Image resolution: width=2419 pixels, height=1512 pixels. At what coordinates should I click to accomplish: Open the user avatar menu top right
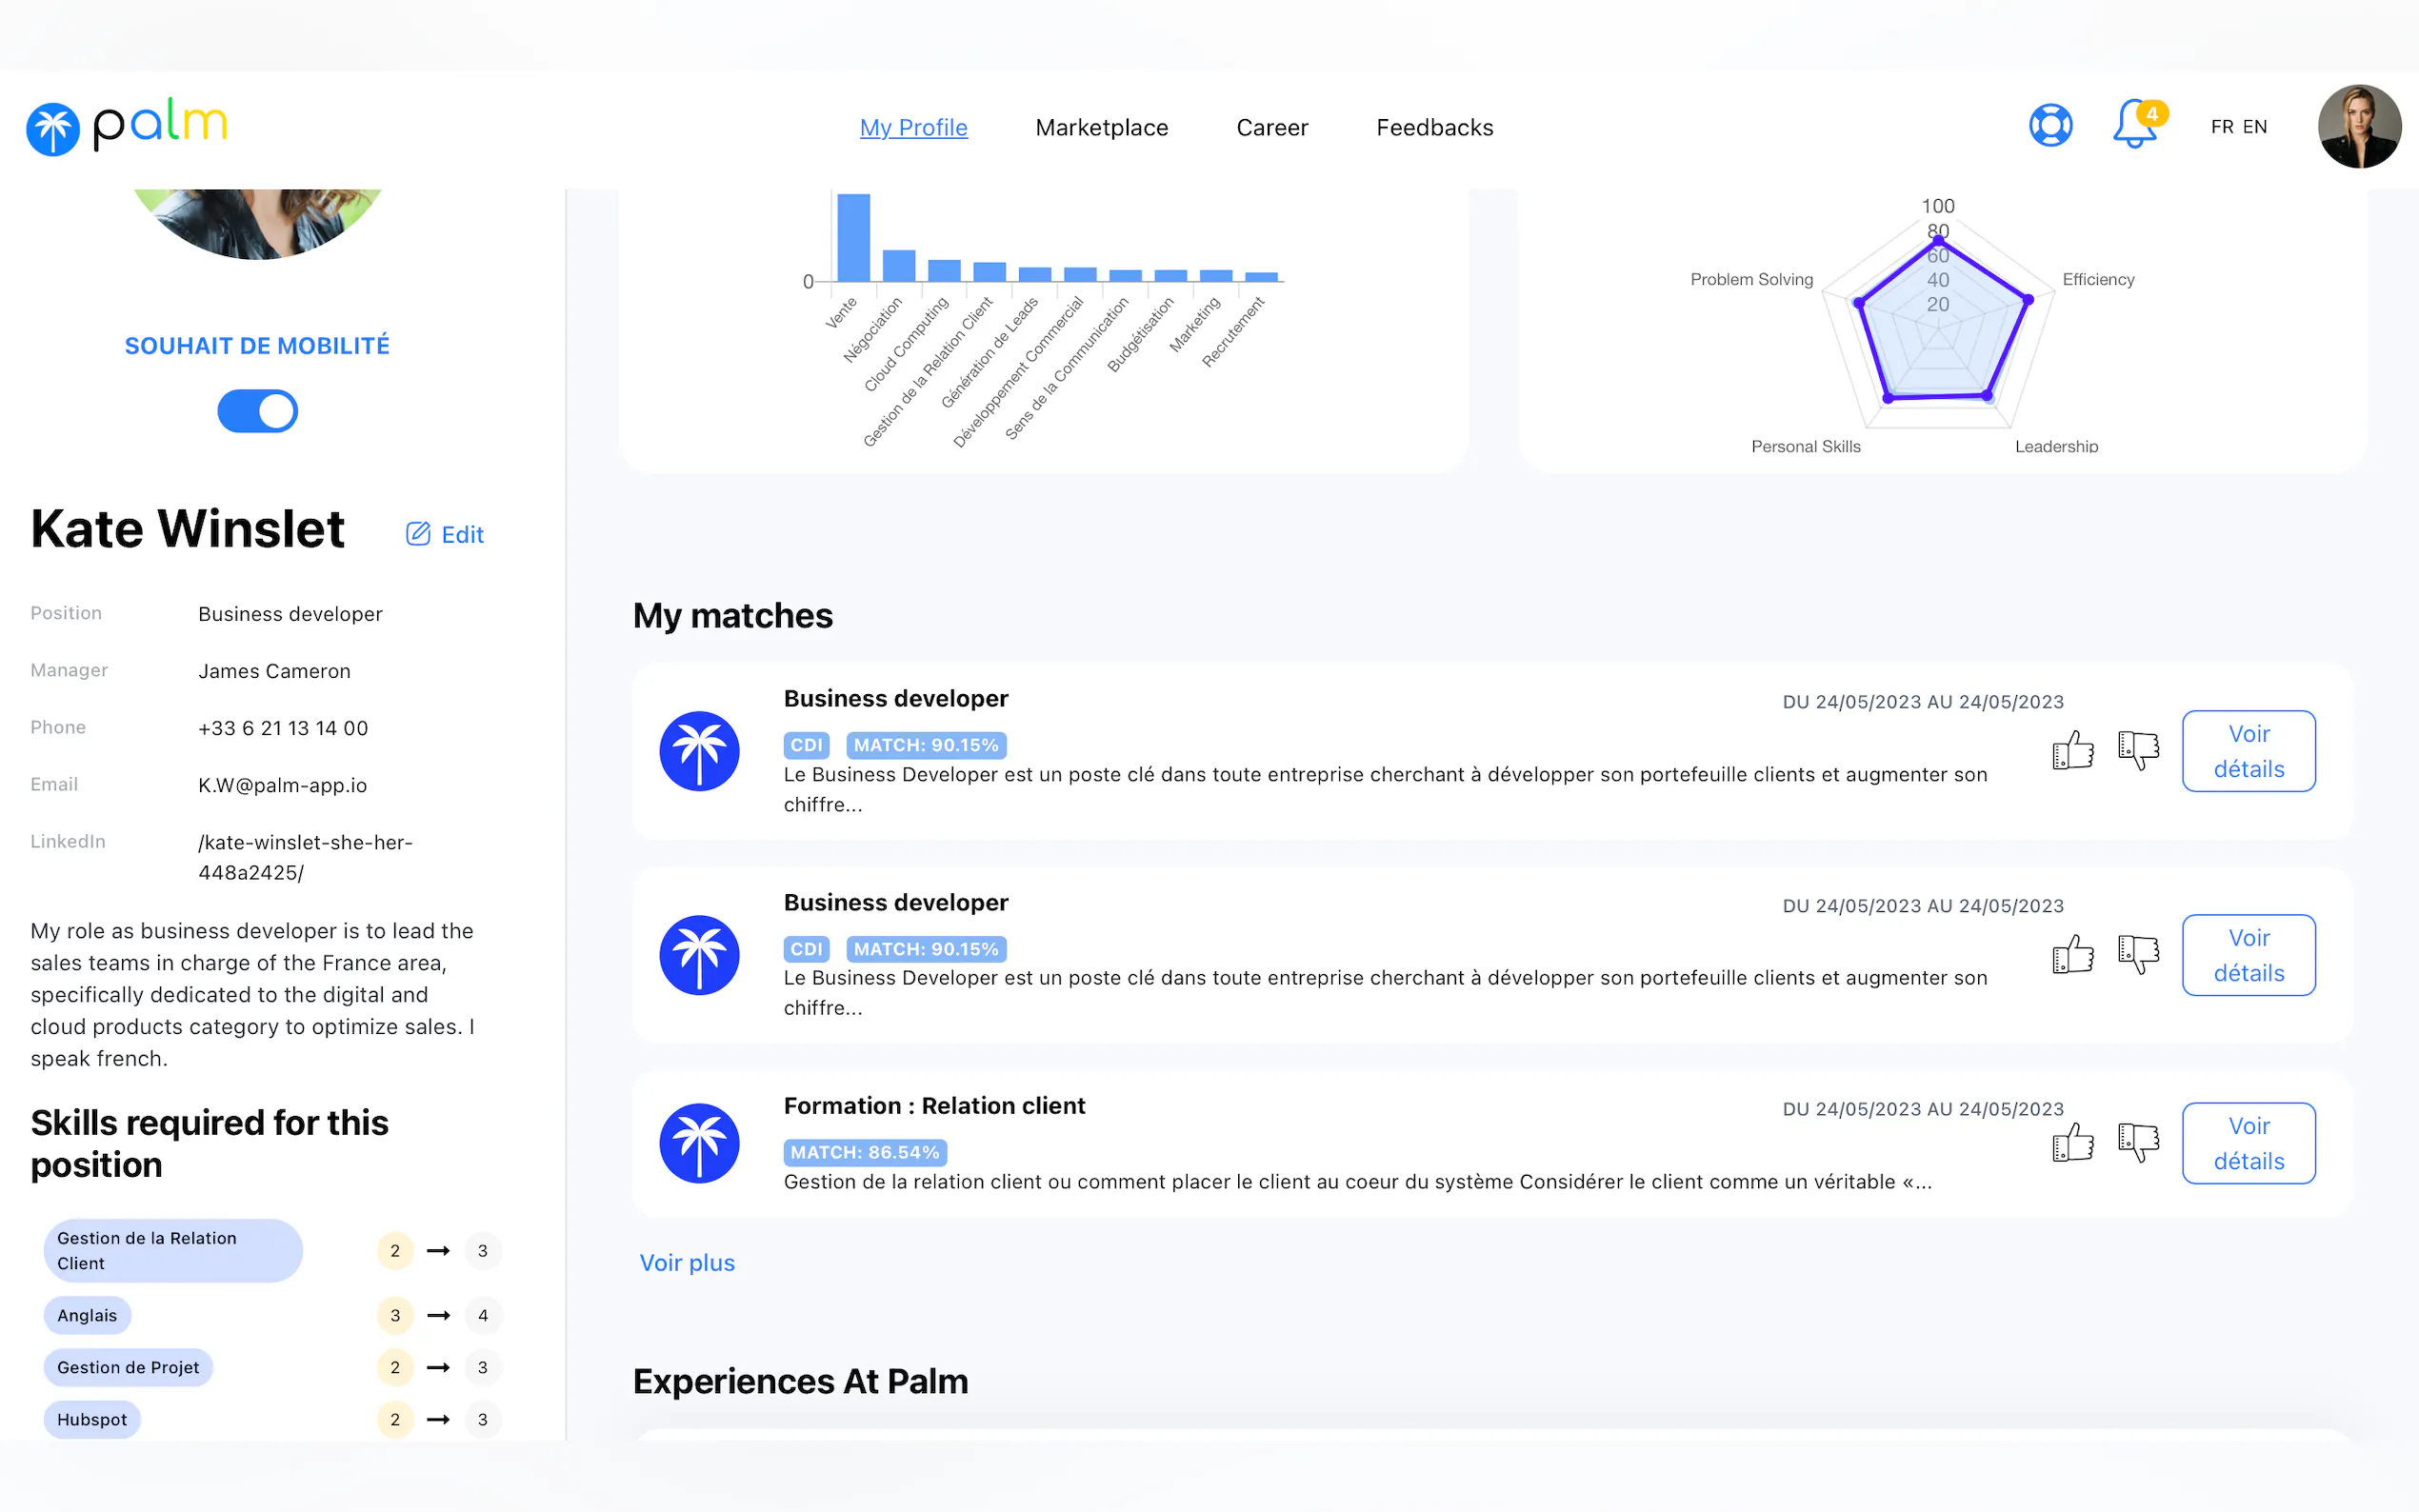click(2358, 126)
